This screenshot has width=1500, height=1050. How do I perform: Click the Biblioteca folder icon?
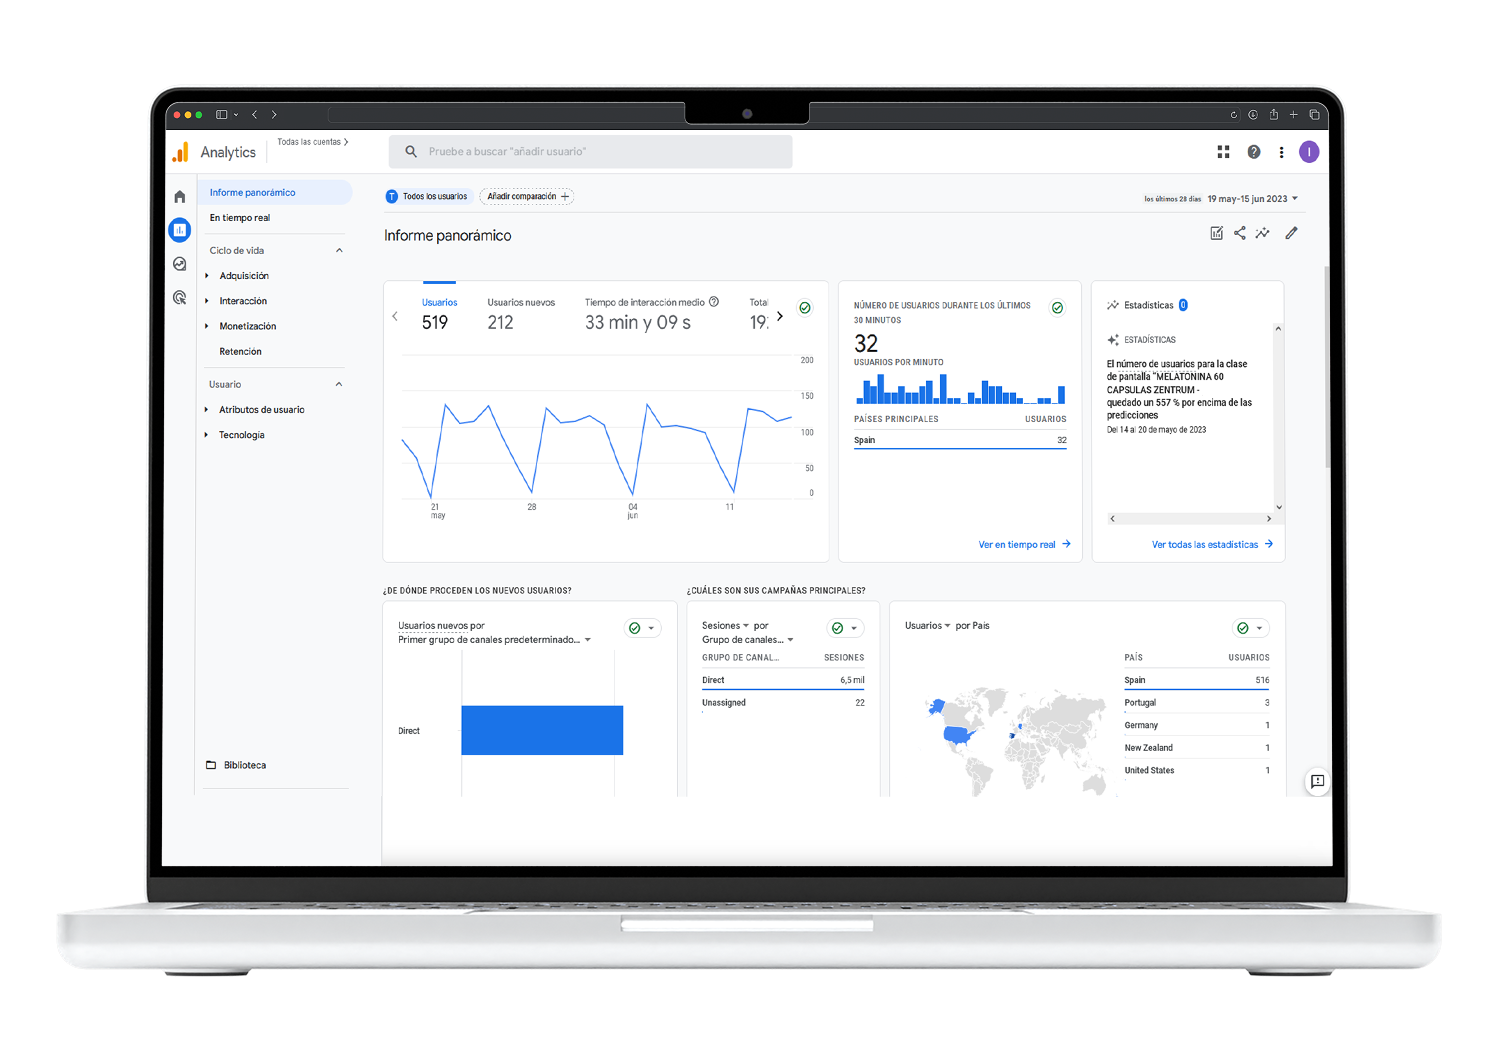click(x=211, y=765)
